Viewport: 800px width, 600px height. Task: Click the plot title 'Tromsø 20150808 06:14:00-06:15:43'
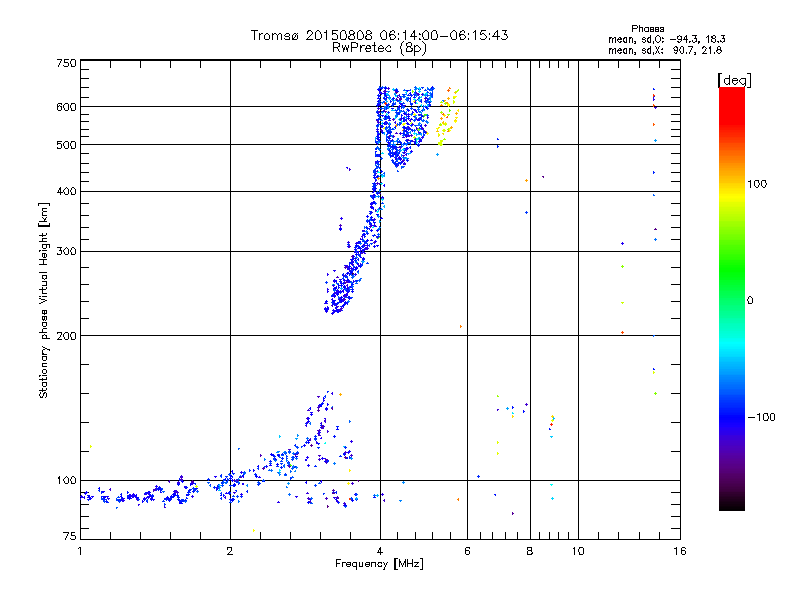coord(379,35)
